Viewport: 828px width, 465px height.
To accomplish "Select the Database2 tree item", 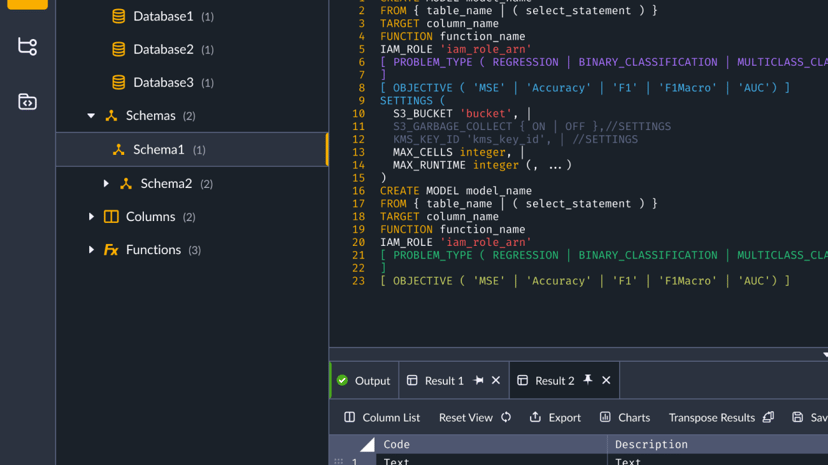I will click(x=192, y=50).
